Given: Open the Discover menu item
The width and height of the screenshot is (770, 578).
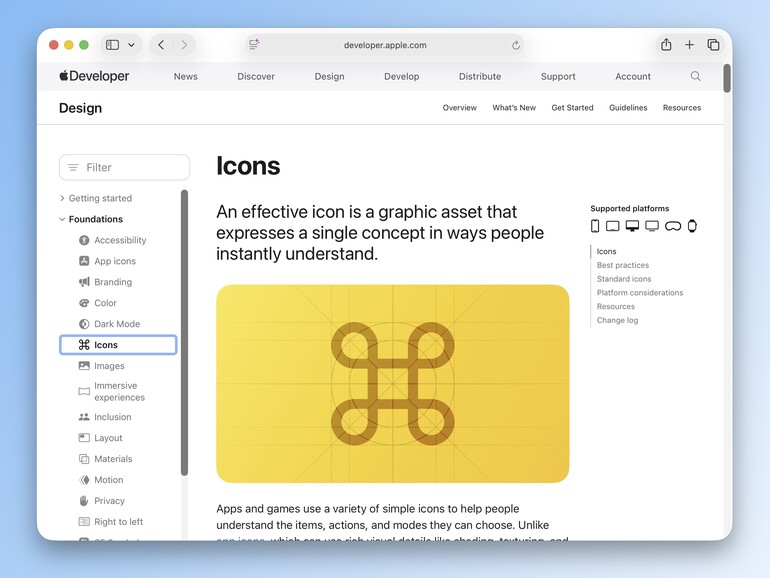Looking at the screenshot, I should click(256, 77).
